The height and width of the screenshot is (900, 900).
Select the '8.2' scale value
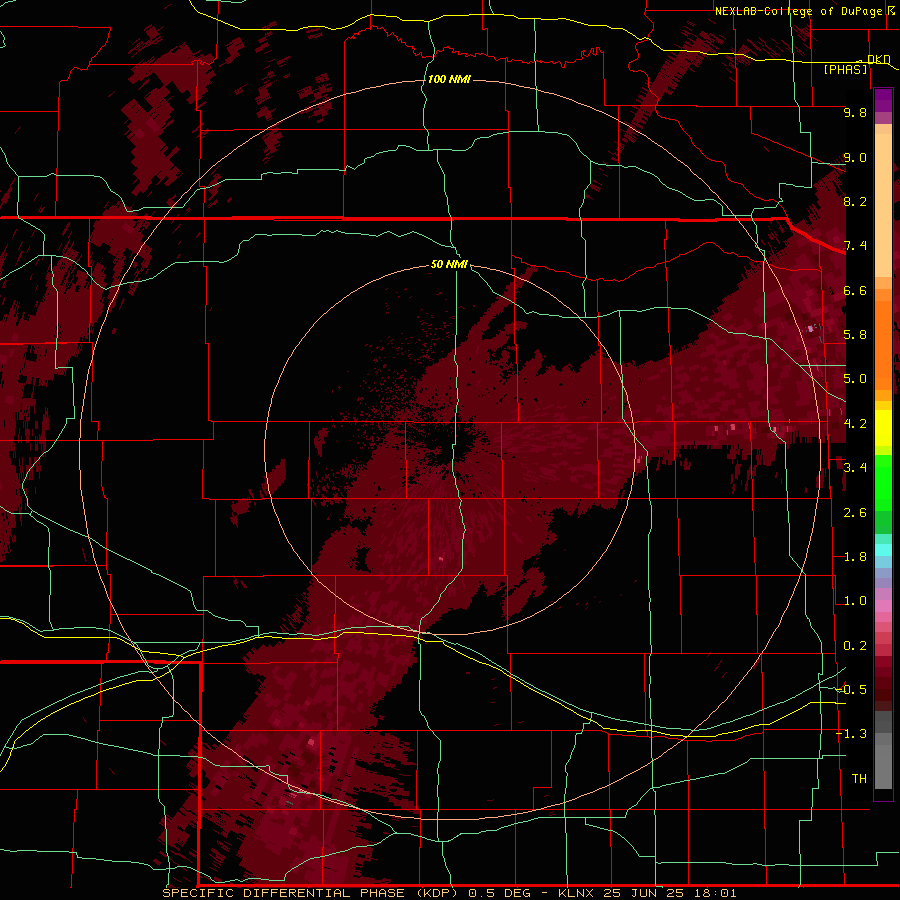point(855,201)
